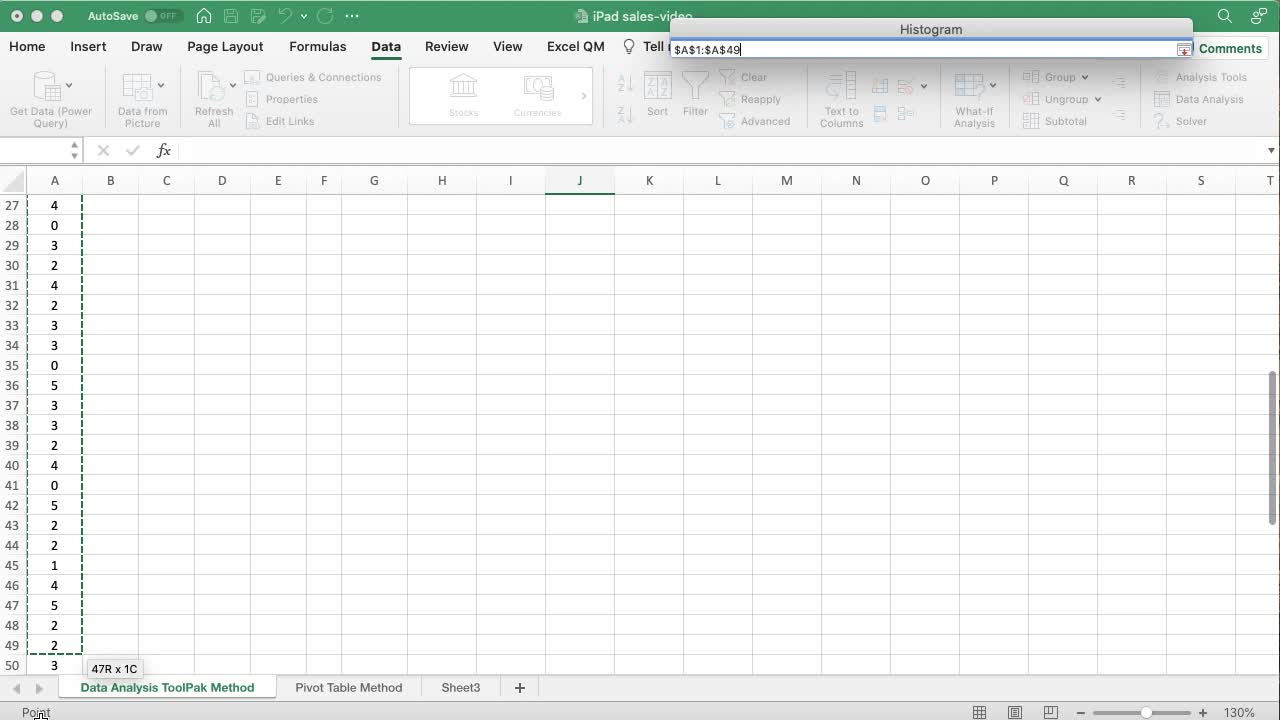Expand the Group dropdown

tap(1084, 77)
